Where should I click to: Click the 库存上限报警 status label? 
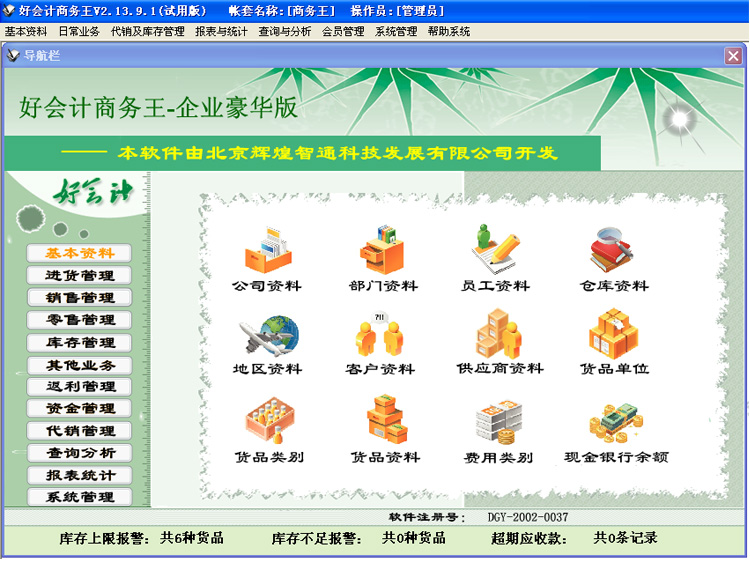(x=104, y=539)
